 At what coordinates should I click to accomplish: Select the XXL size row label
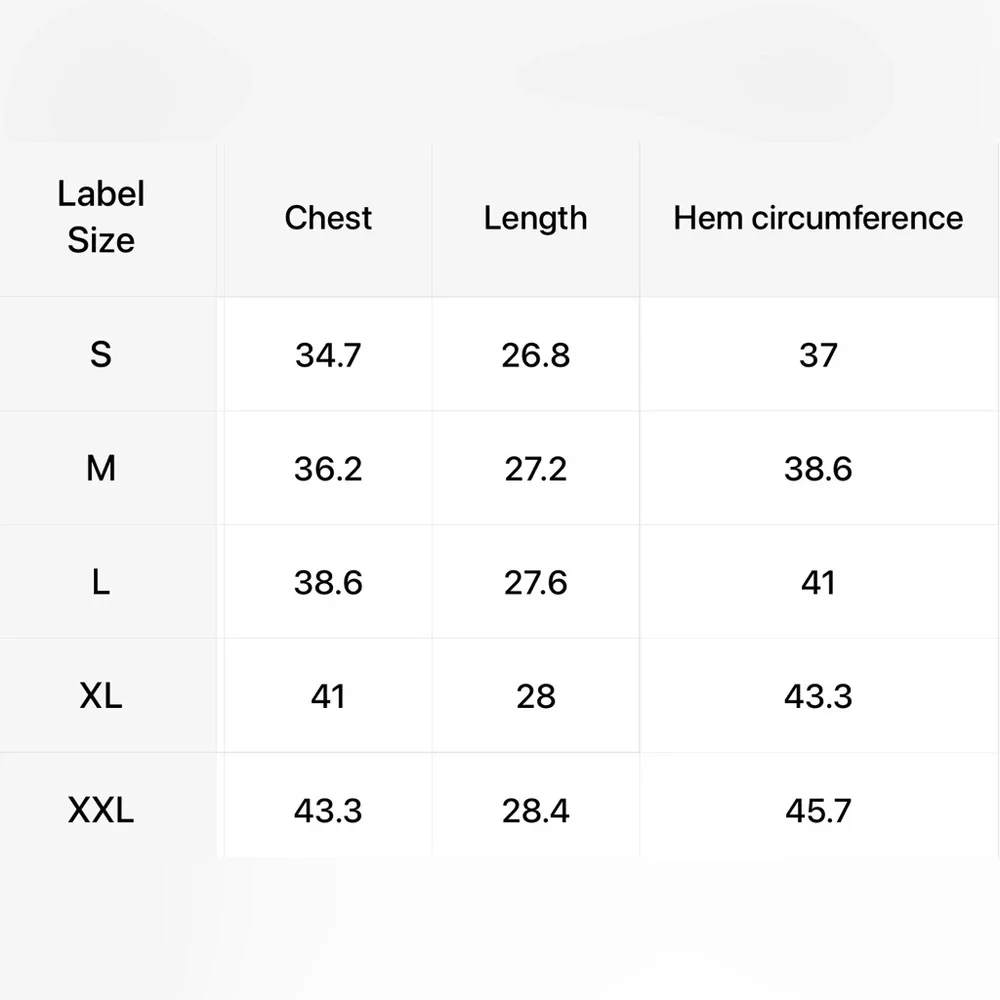(101, 810)
